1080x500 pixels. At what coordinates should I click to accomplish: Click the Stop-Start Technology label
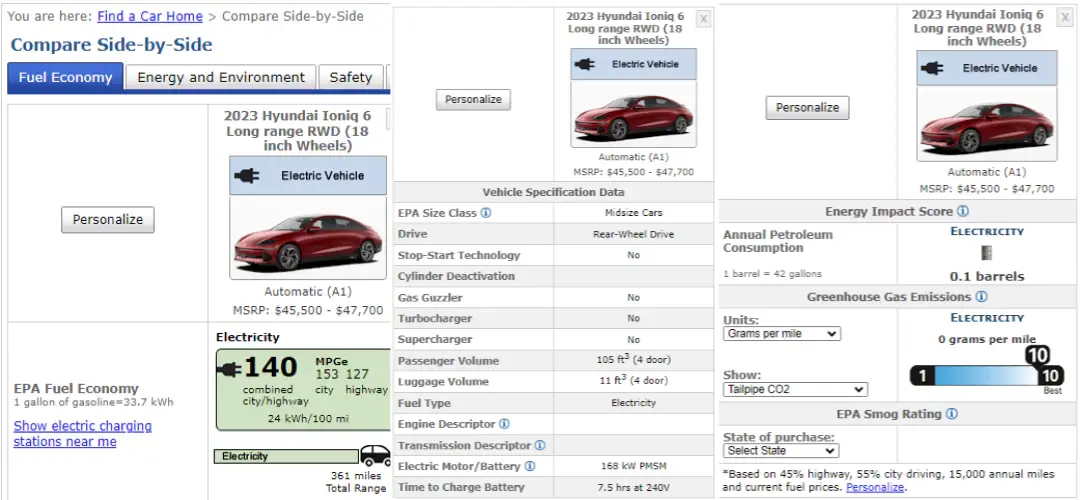coord(459,255)
